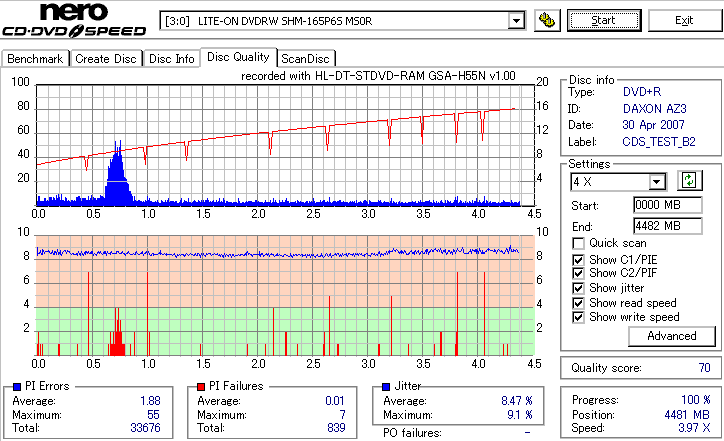Click the PI Failures total 839

336,428
